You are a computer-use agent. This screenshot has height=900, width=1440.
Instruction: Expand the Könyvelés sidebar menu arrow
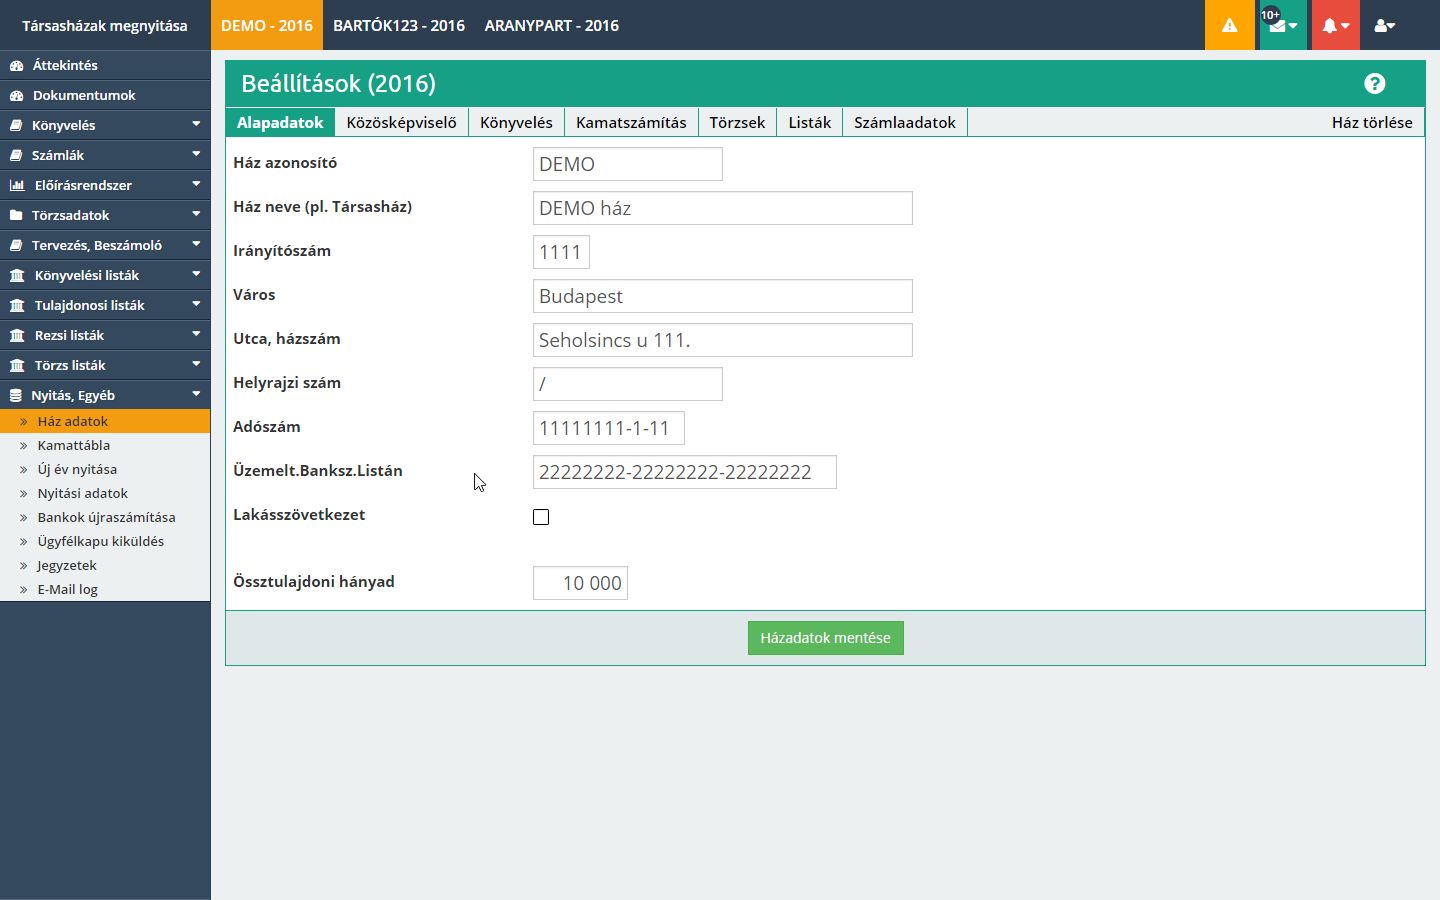pyautogui.click(x=196, y=124)
